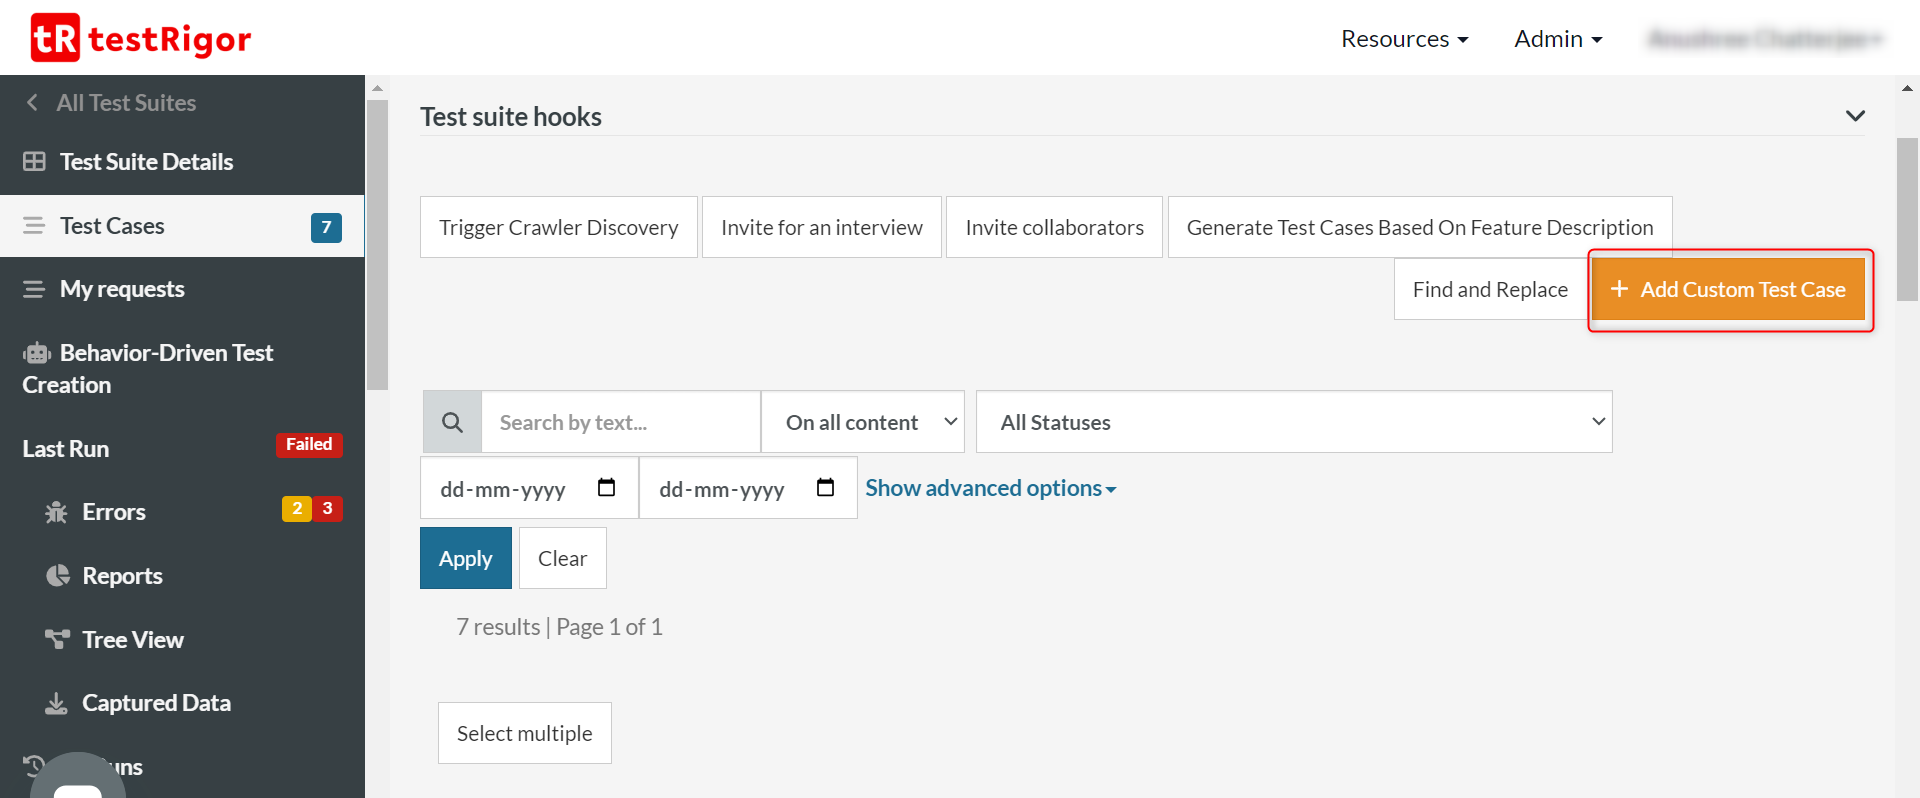Open the Resources menu
The image size is (1920, 798).
pyautogui.click(x=1404, y=39)
